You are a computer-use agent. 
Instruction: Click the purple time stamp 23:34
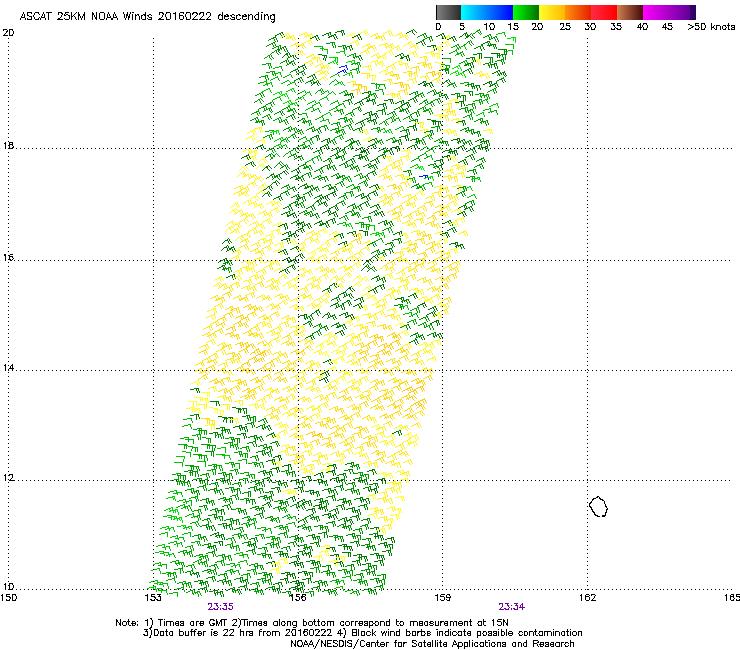click(x=512, y=607)
